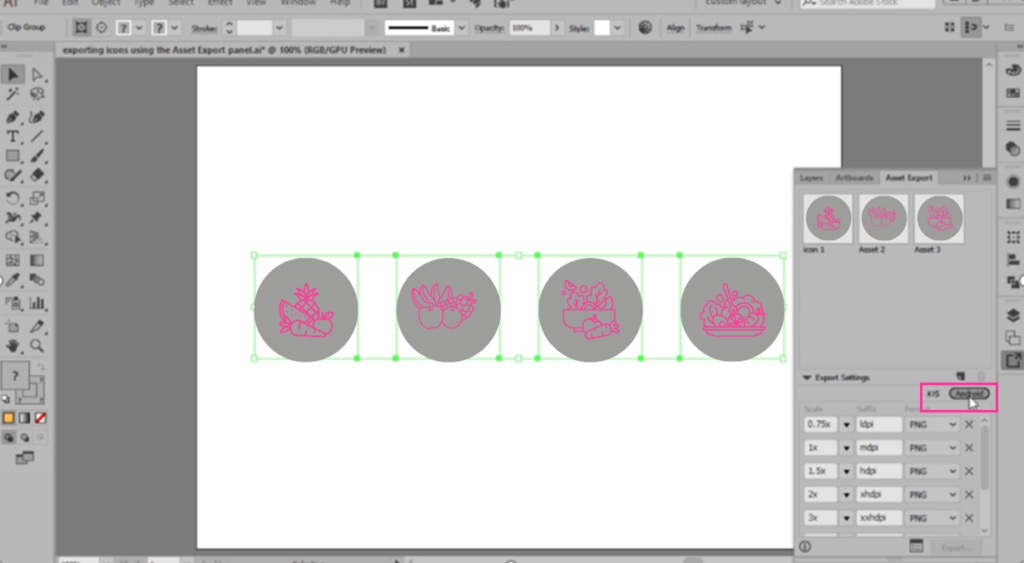Viewport: 1024px width, 563px height.
Task: Select the Line Segment tool
Action: tap(37, 137)
